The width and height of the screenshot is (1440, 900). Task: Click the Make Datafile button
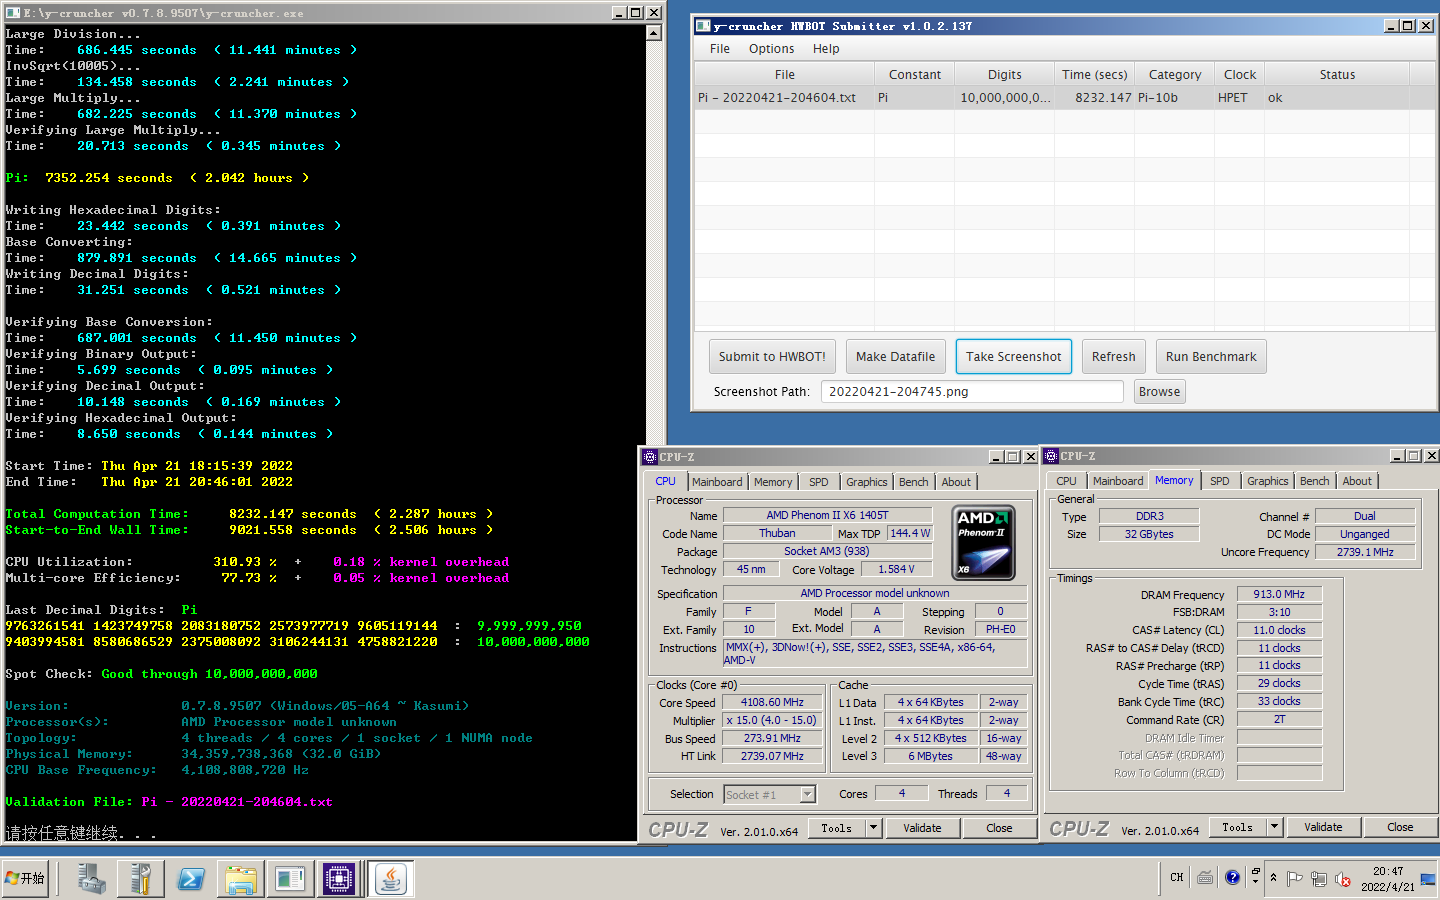896,357
